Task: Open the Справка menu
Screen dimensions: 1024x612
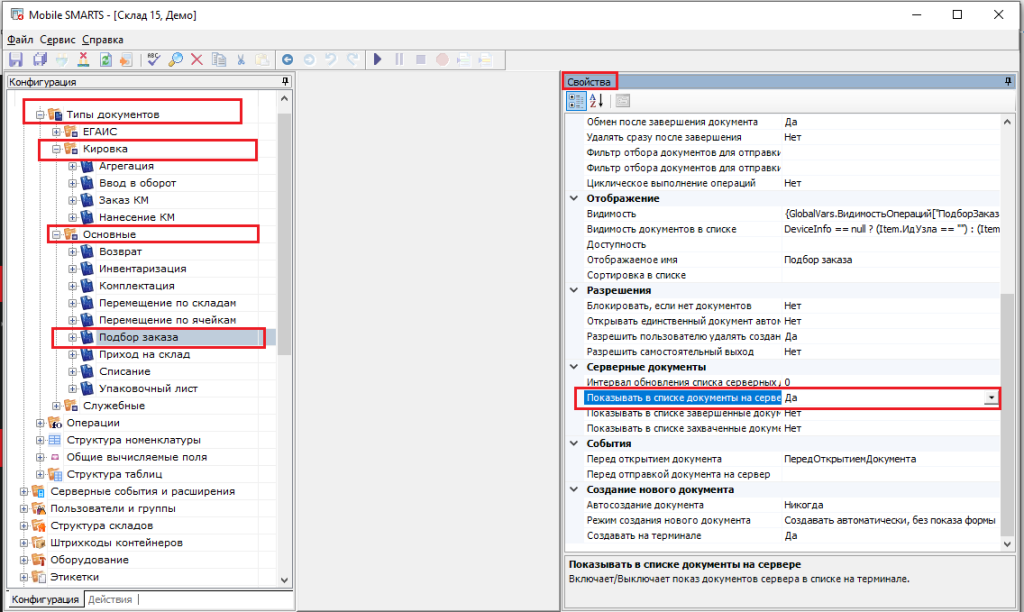Action: click(x=103, y=40)
